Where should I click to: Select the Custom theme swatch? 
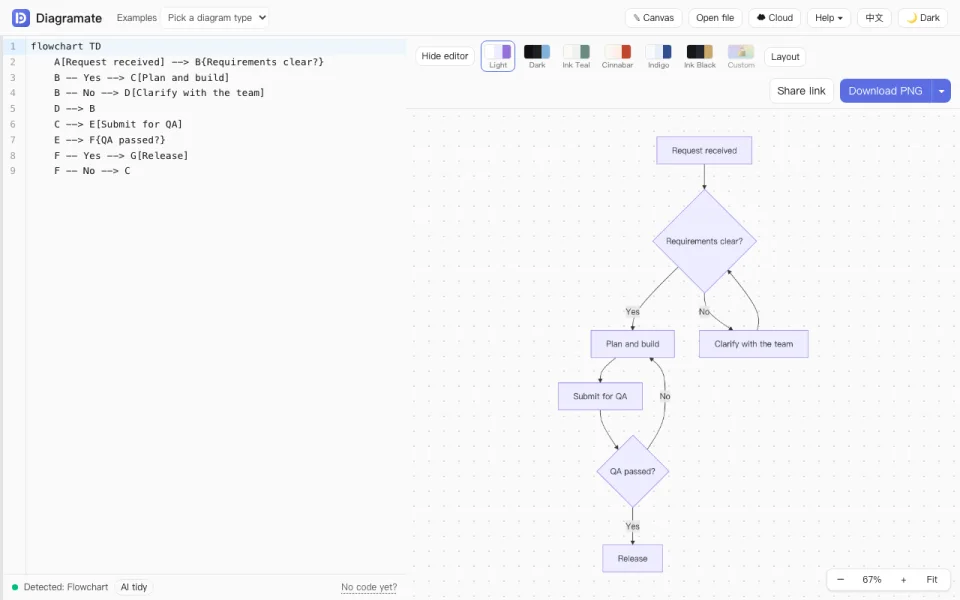(741, 56)
